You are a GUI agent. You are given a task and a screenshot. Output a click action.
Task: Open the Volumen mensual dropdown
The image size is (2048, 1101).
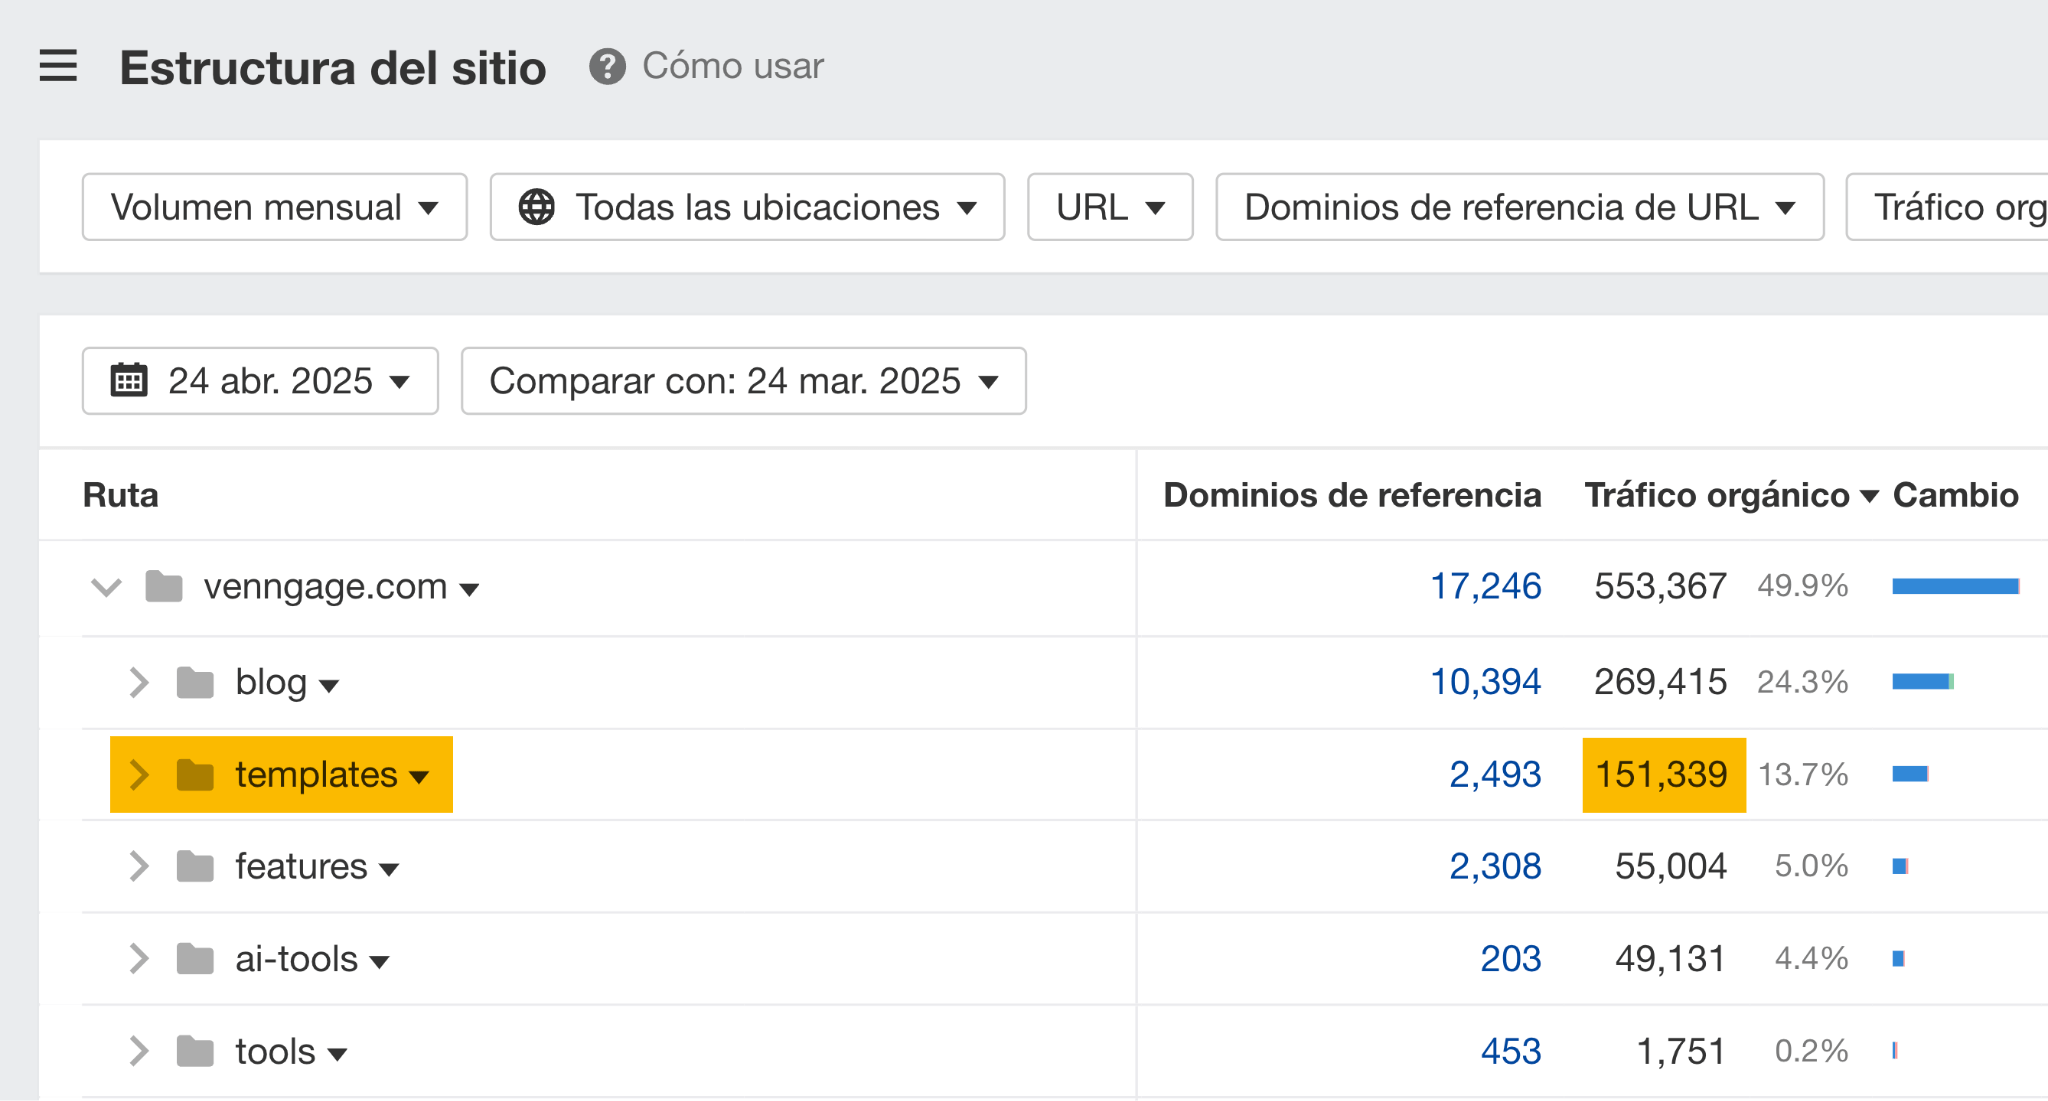pos(274,207)
